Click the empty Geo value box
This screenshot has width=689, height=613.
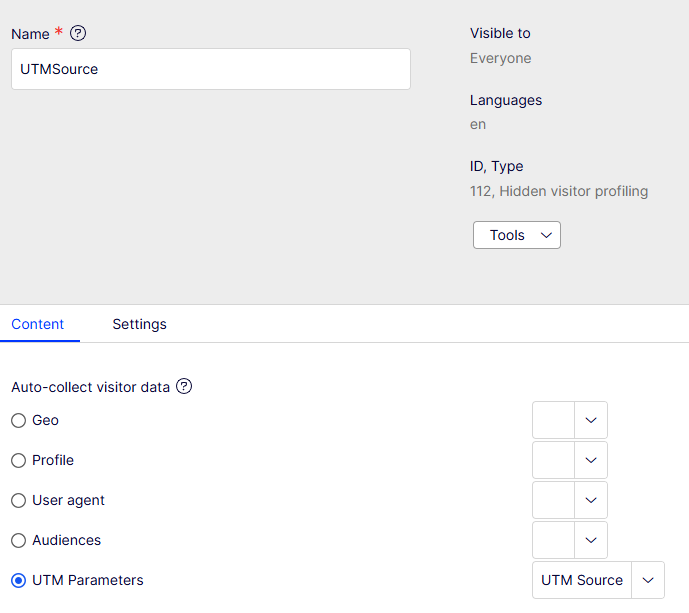point(553,420)
